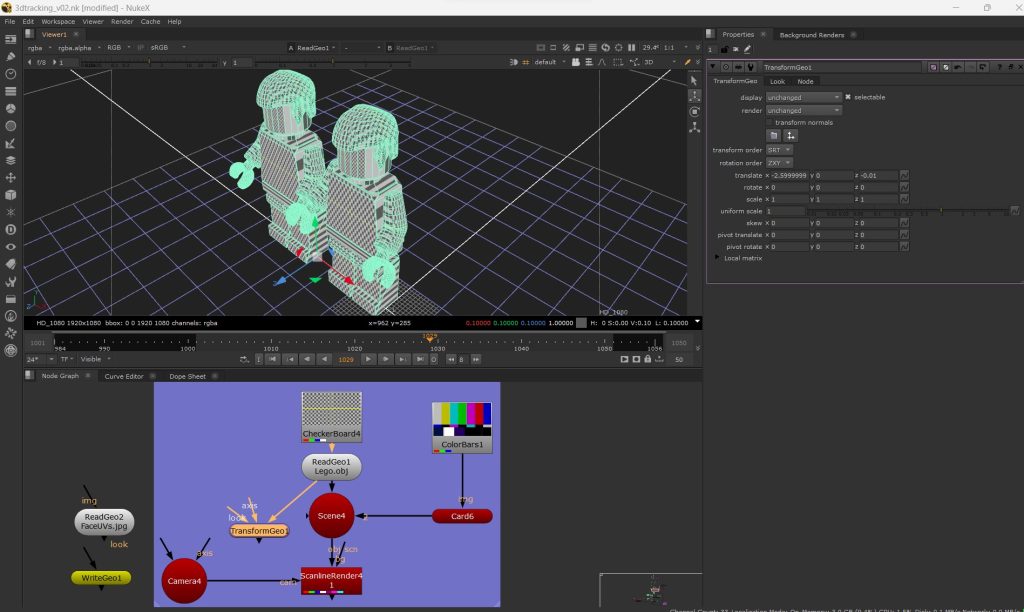The height and width of the screenshot is (612, 1024).
Task: Open the Transform tools move-arrows icon
Action: point(10,178)
